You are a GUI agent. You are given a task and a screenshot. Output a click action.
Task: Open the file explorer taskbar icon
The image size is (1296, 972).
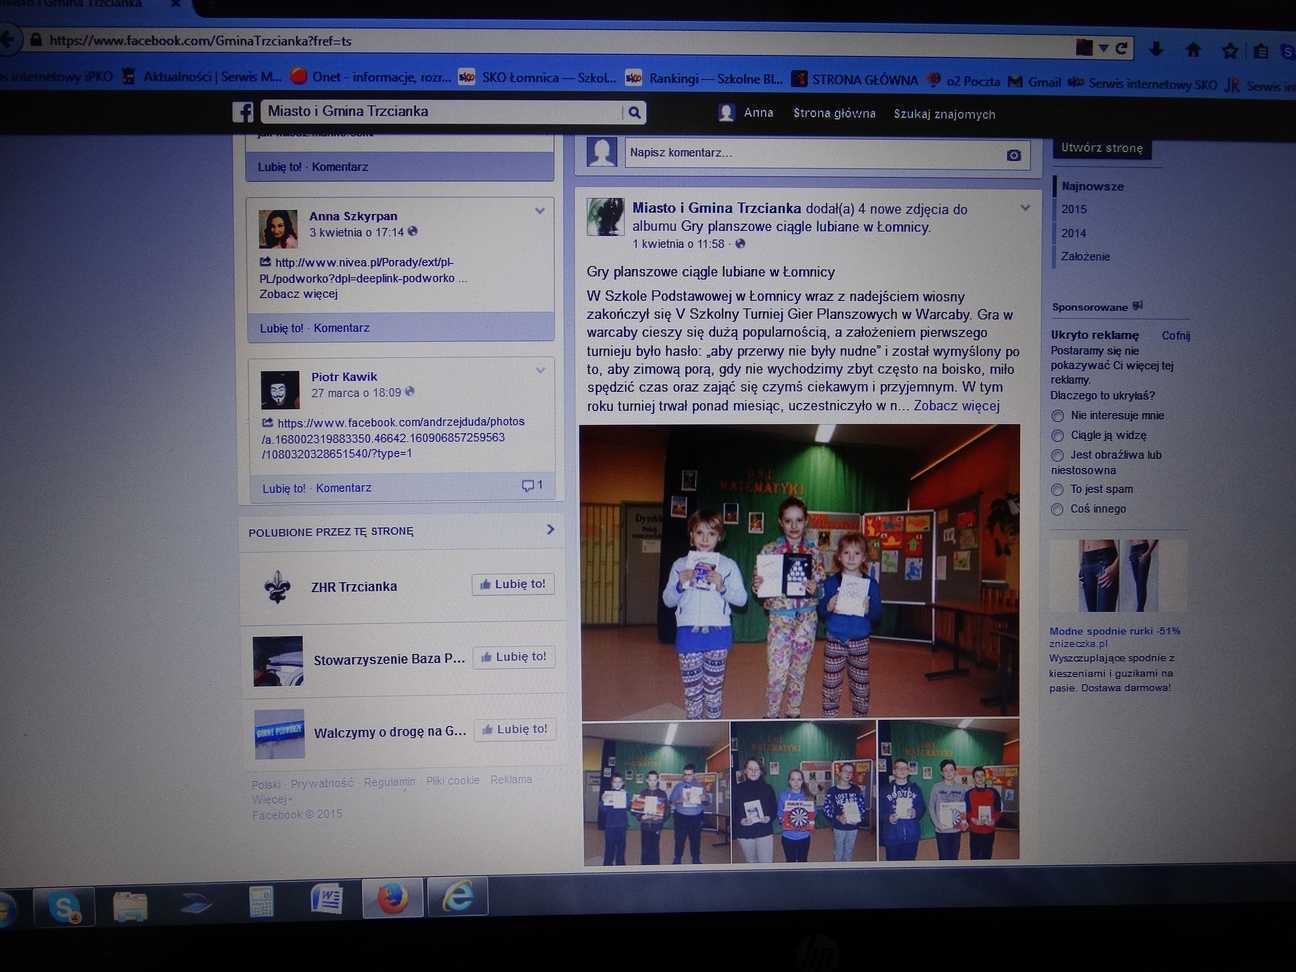point(130,906)
